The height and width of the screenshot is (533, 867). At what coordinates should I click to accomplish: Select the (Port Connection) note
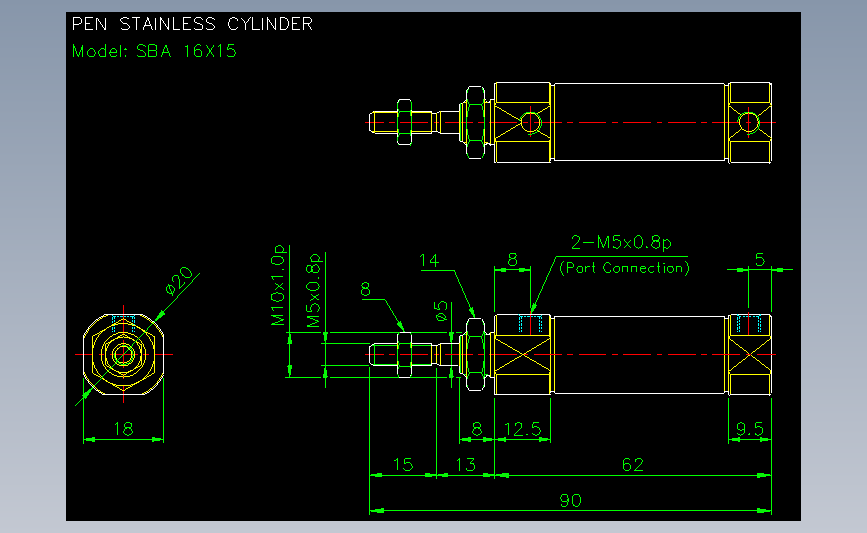click(624, 268)
